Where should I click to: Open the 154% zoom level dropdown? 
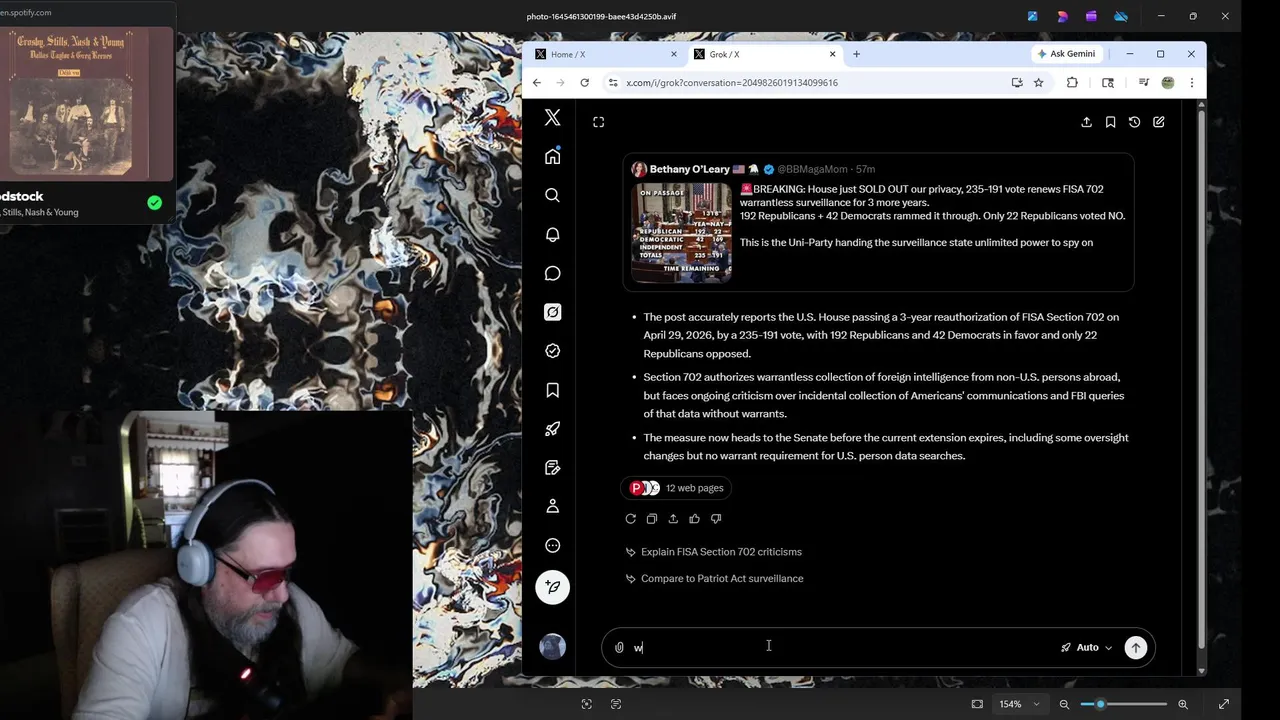click(1020, 704)
